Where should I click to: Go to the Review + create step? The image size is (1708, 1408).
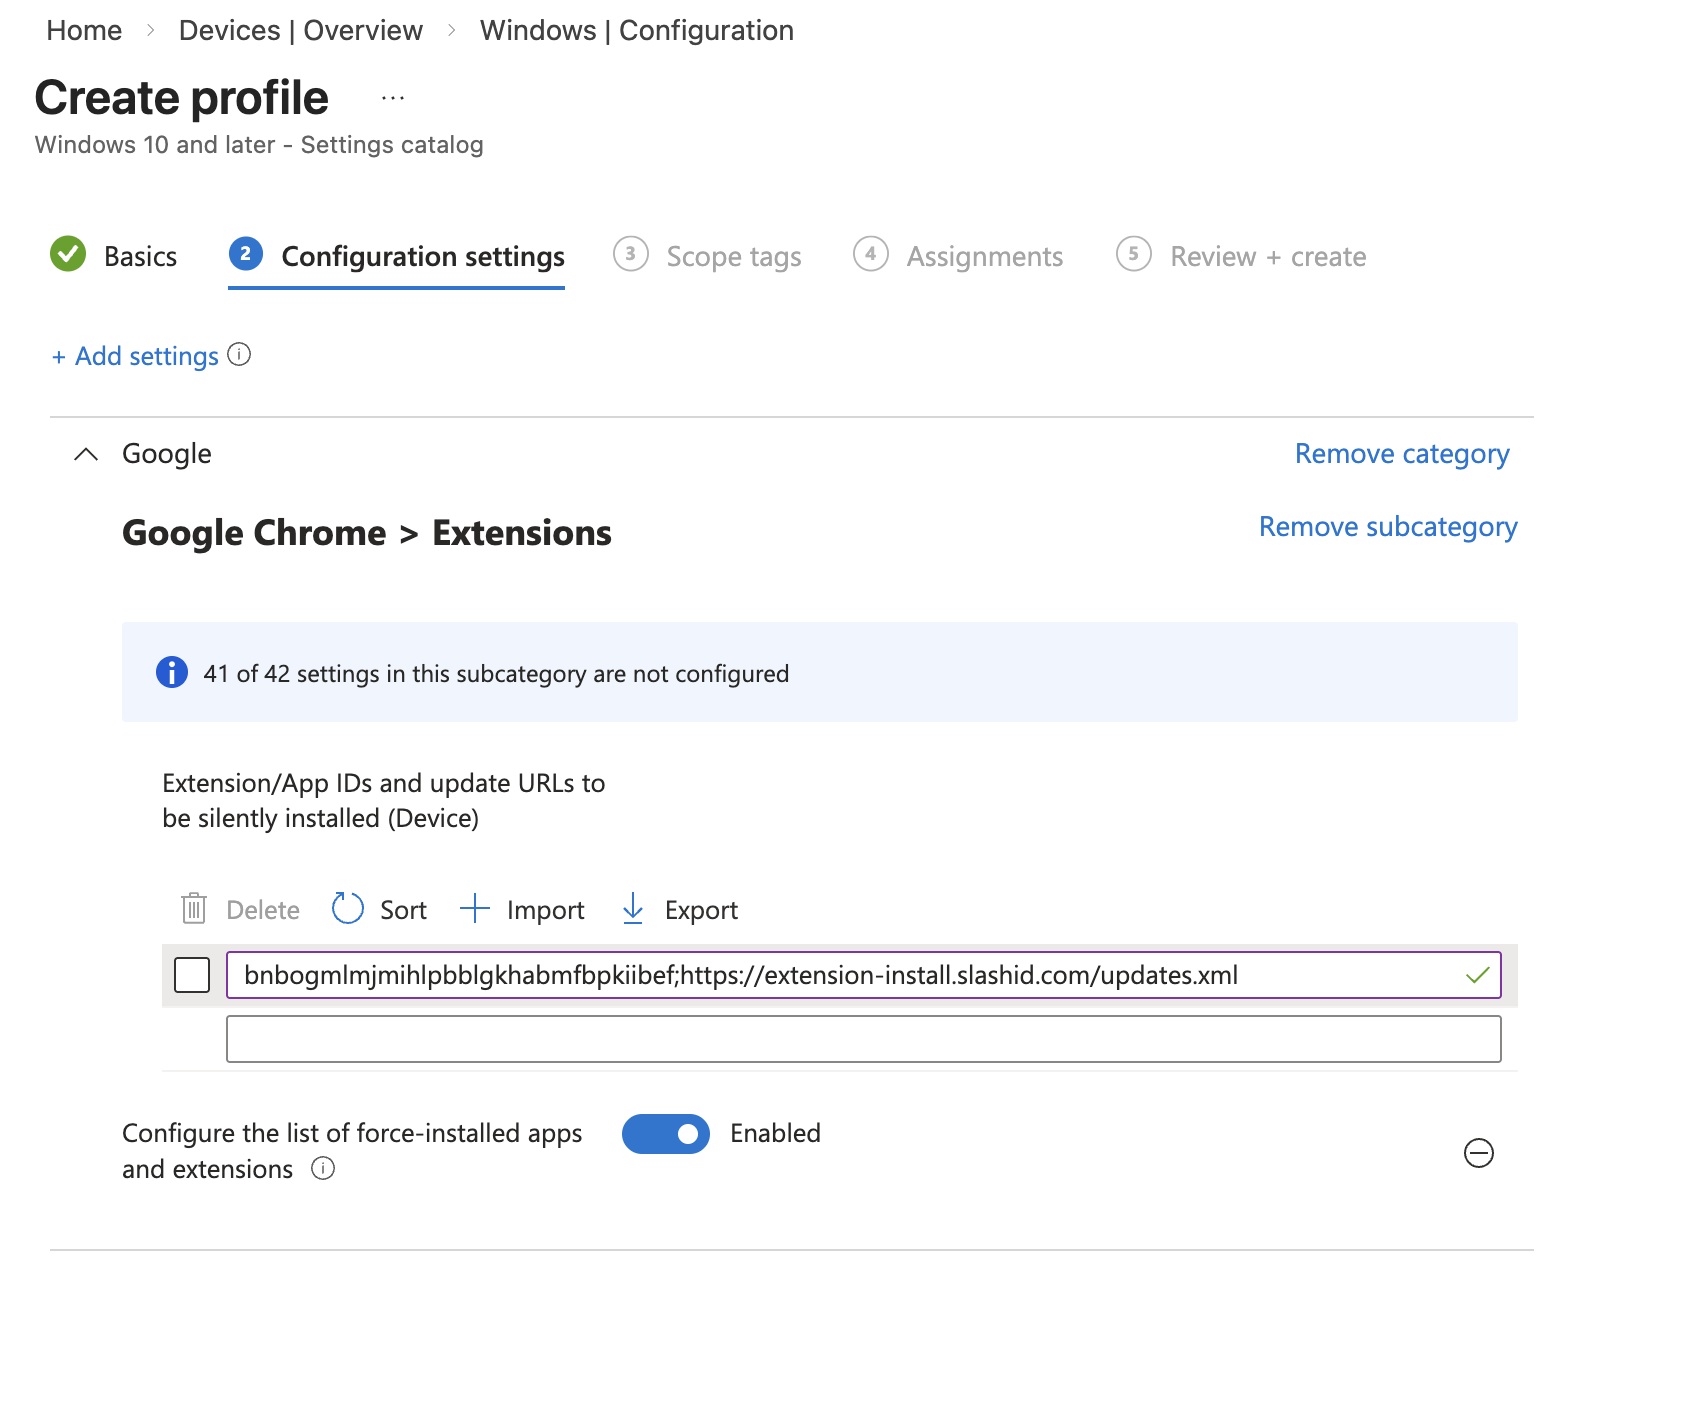coord(1266,256)
